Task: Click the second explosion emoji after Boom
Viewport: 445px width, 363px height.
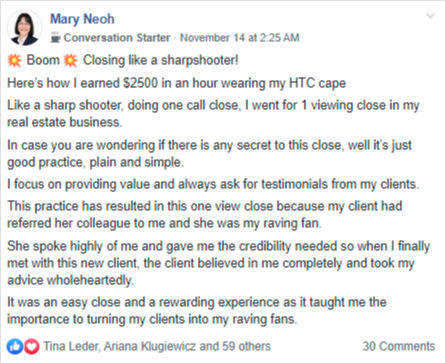Action: pyautogui.click(x=70, y=61)
